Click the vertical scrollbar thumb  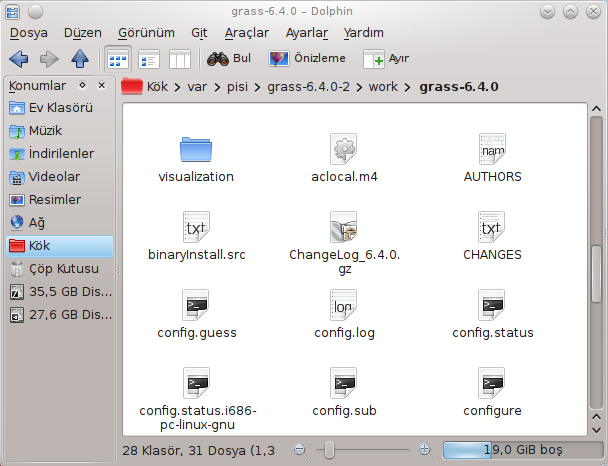(x=596, y=274)
